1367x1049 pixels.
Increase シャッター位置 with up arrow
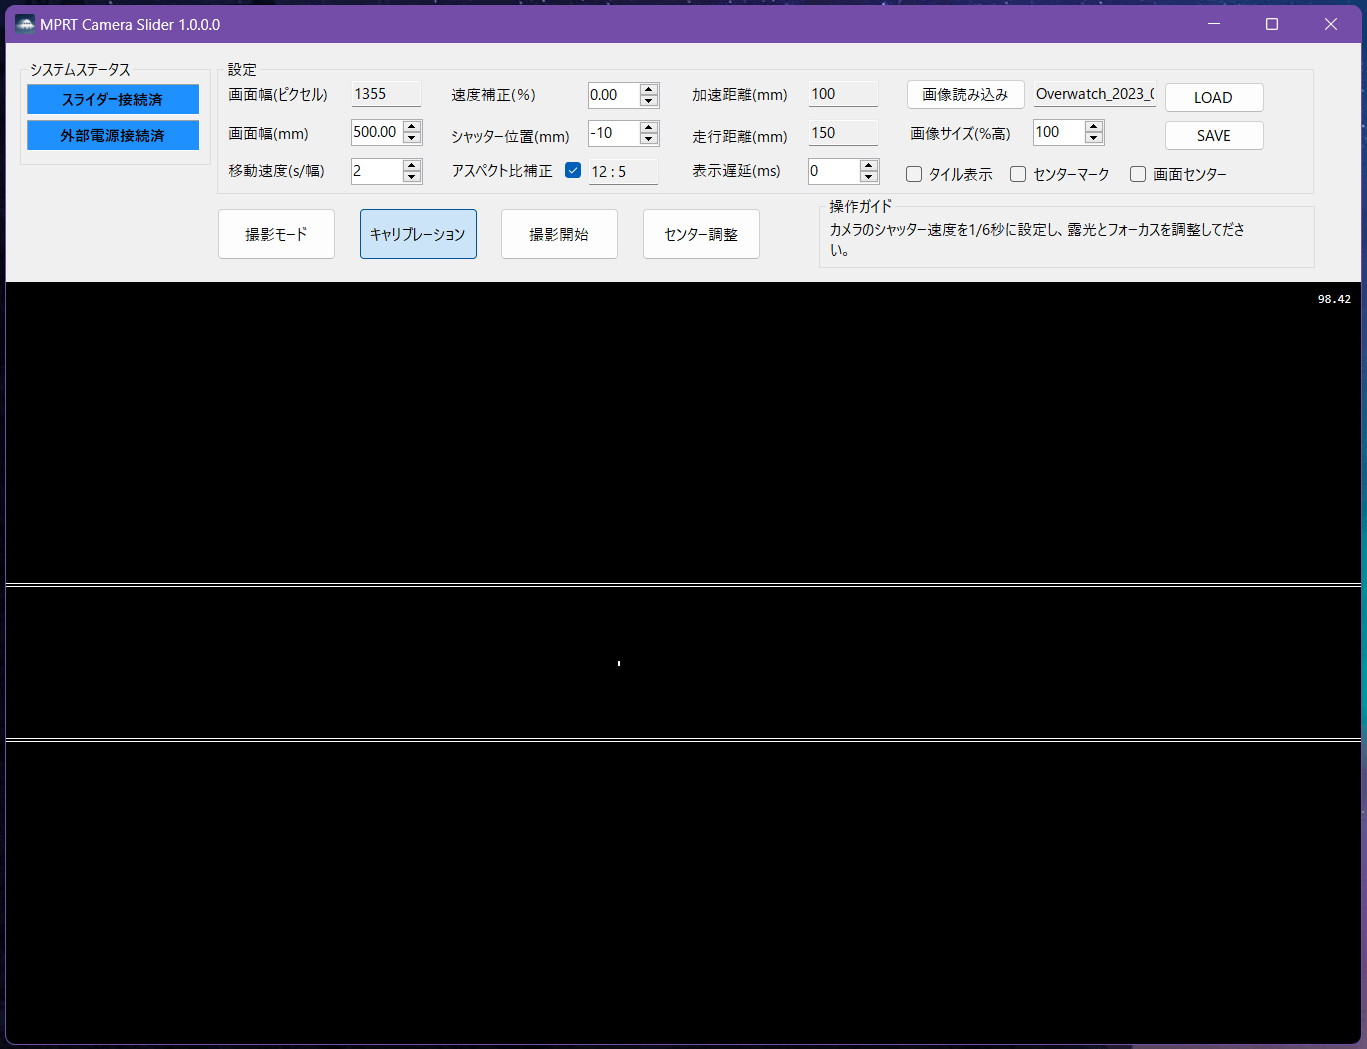pos(649,127)
